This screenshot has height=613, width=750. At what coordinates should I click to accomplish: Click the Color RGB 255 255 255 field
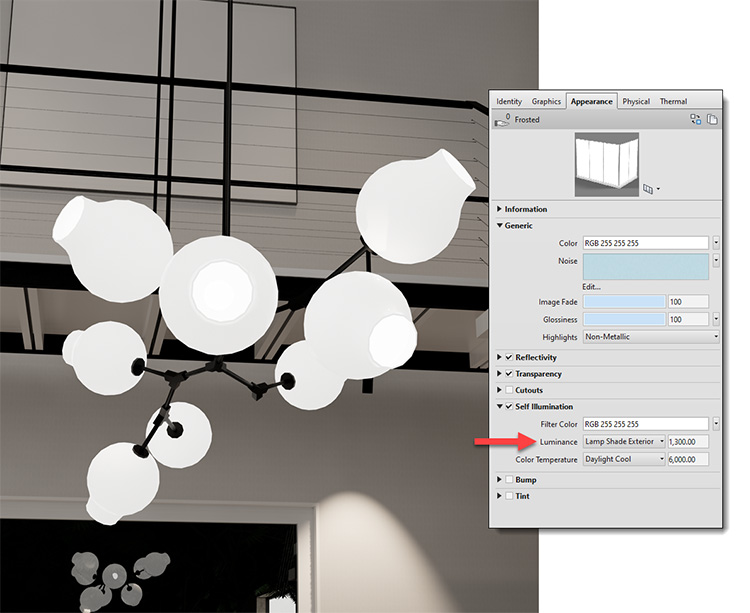[645, 243]
